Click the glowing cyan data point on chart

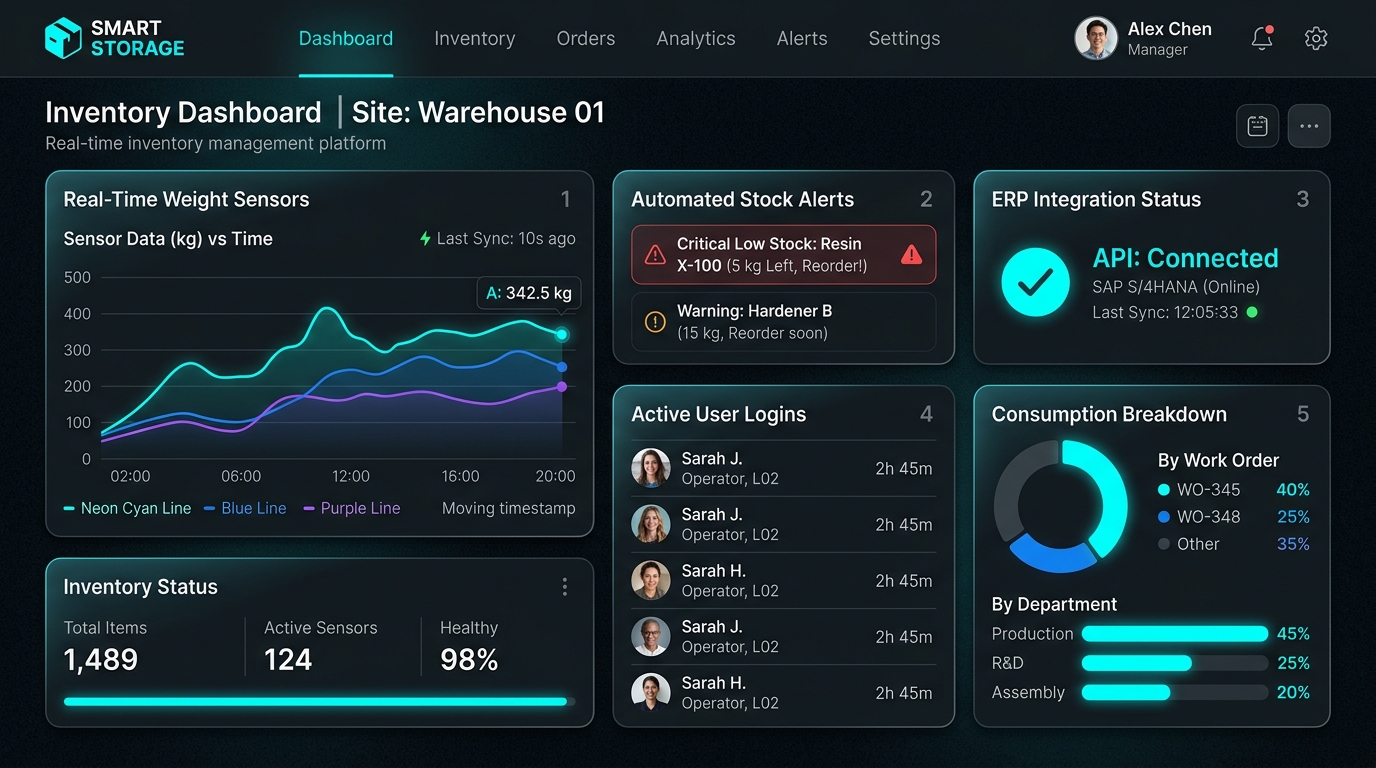562,334
